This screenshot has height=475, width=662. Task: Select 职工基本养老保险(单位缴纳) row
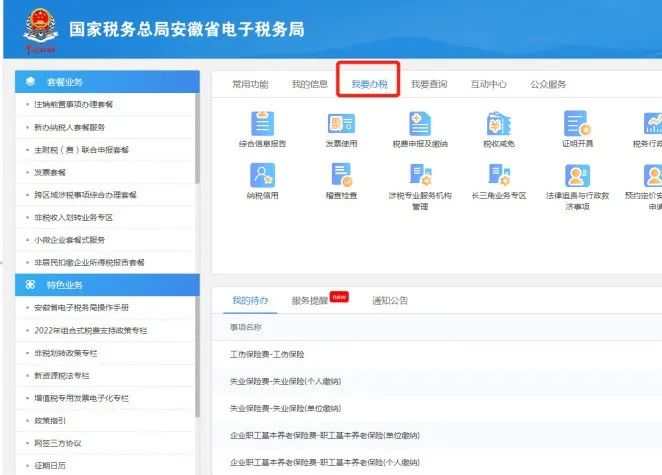[x=437, y=435]
